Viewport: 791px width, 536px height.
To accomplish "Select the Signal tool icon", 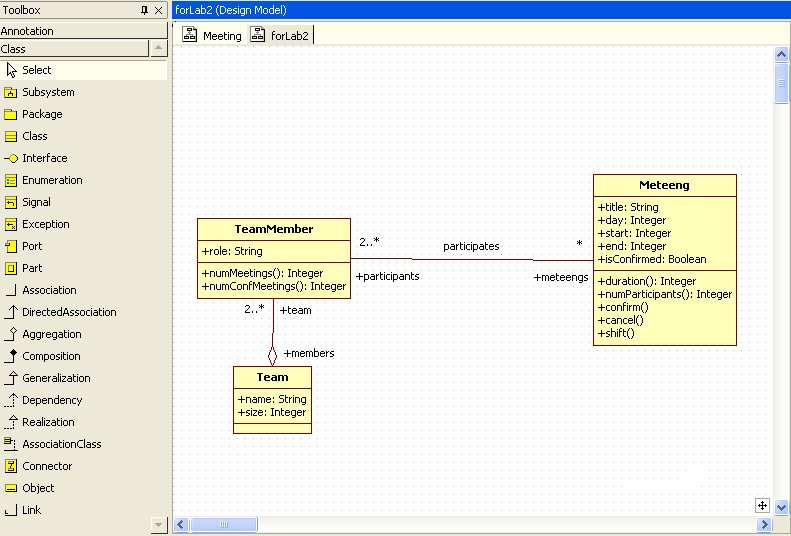I will 11,202.
